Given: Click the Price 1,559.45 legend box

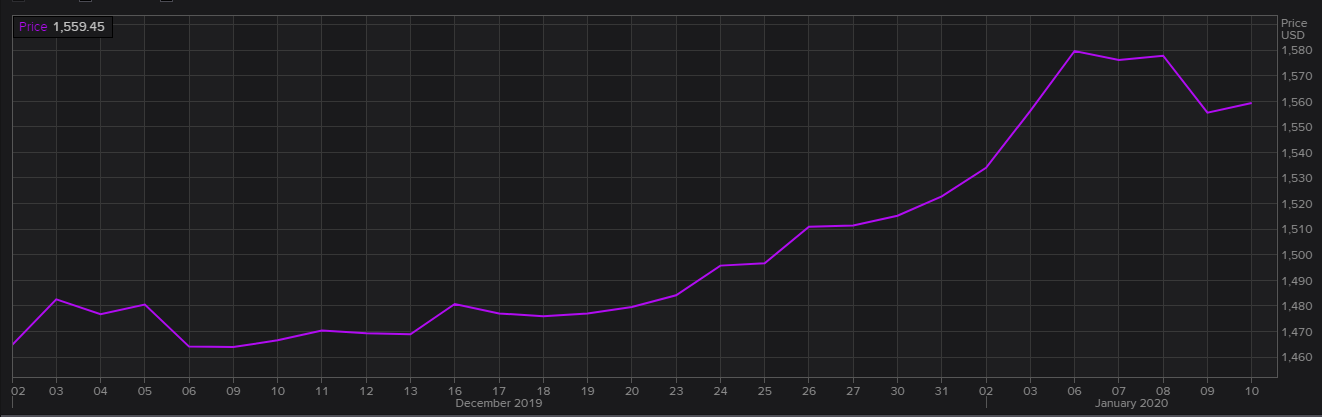Looking at the screenshot, I should [x=62, y=27].
